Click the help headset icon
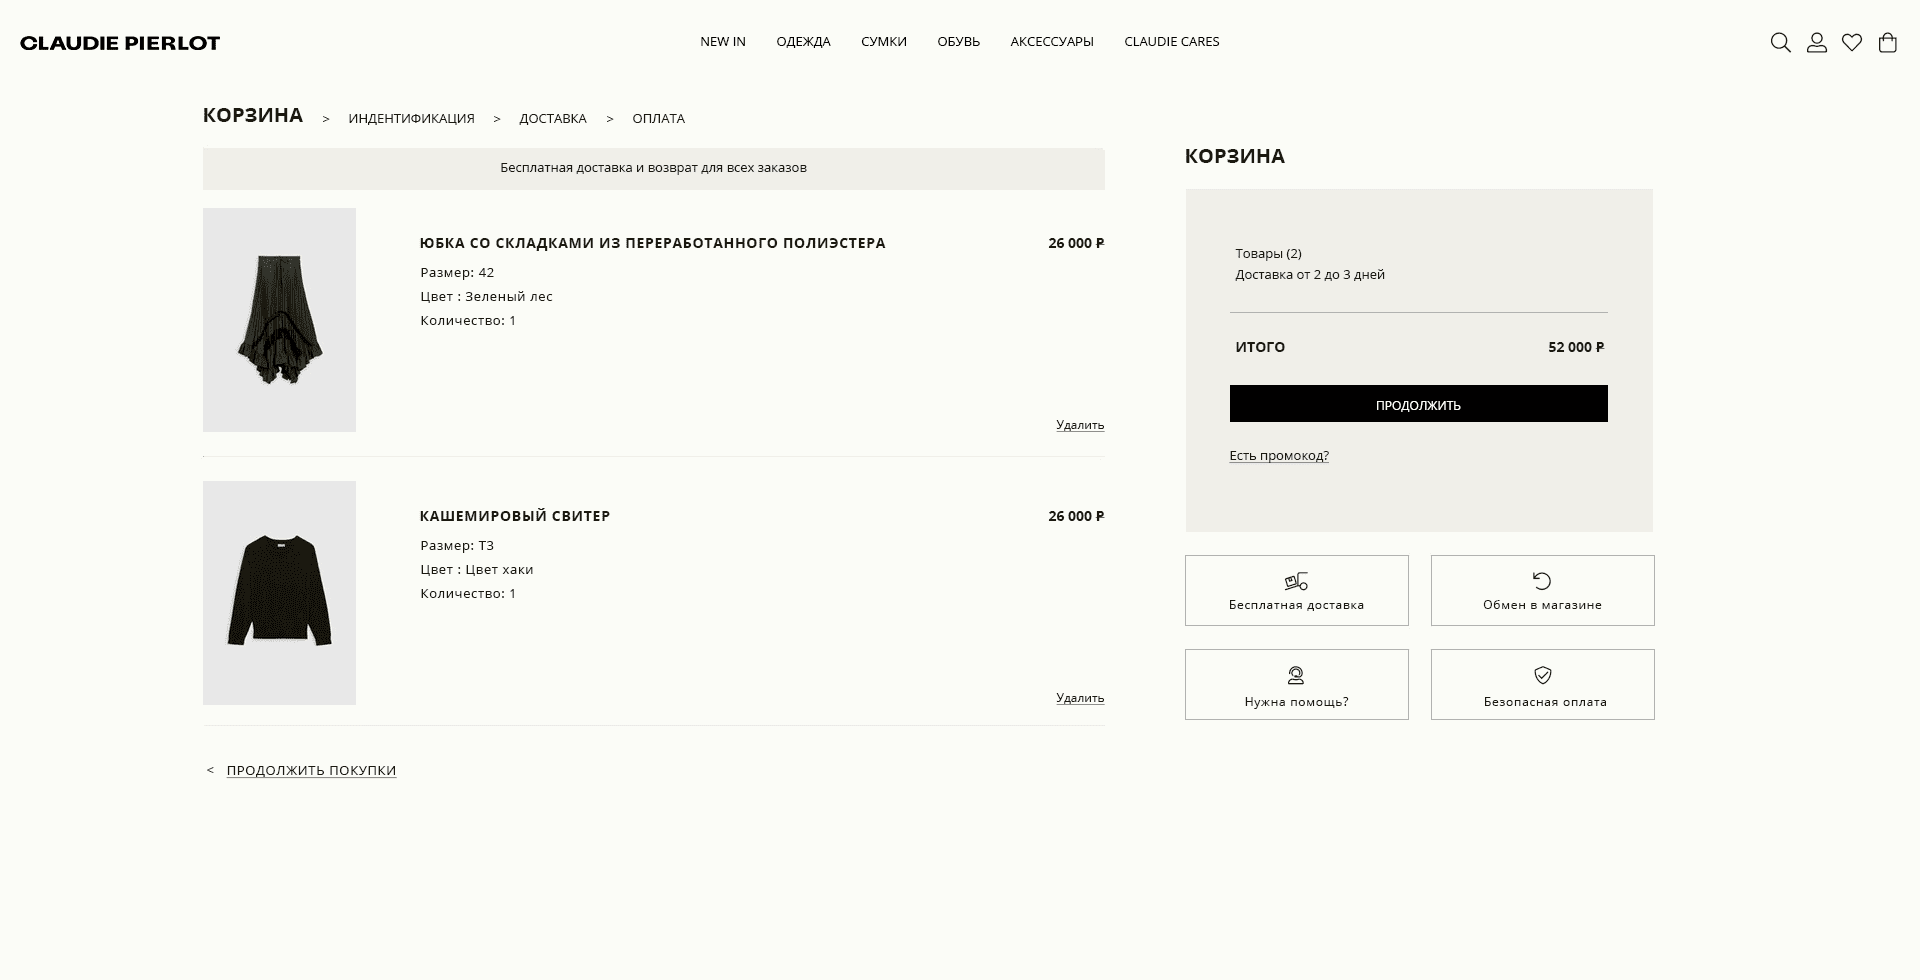The image size is (1920, 980). [1296, 675]
